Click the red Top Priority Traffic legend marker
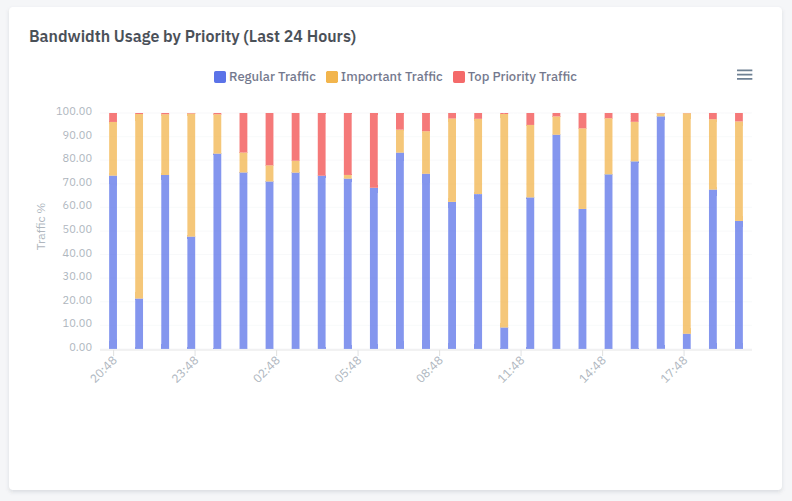This screenshot has width=792, height=501. point(459,77)
